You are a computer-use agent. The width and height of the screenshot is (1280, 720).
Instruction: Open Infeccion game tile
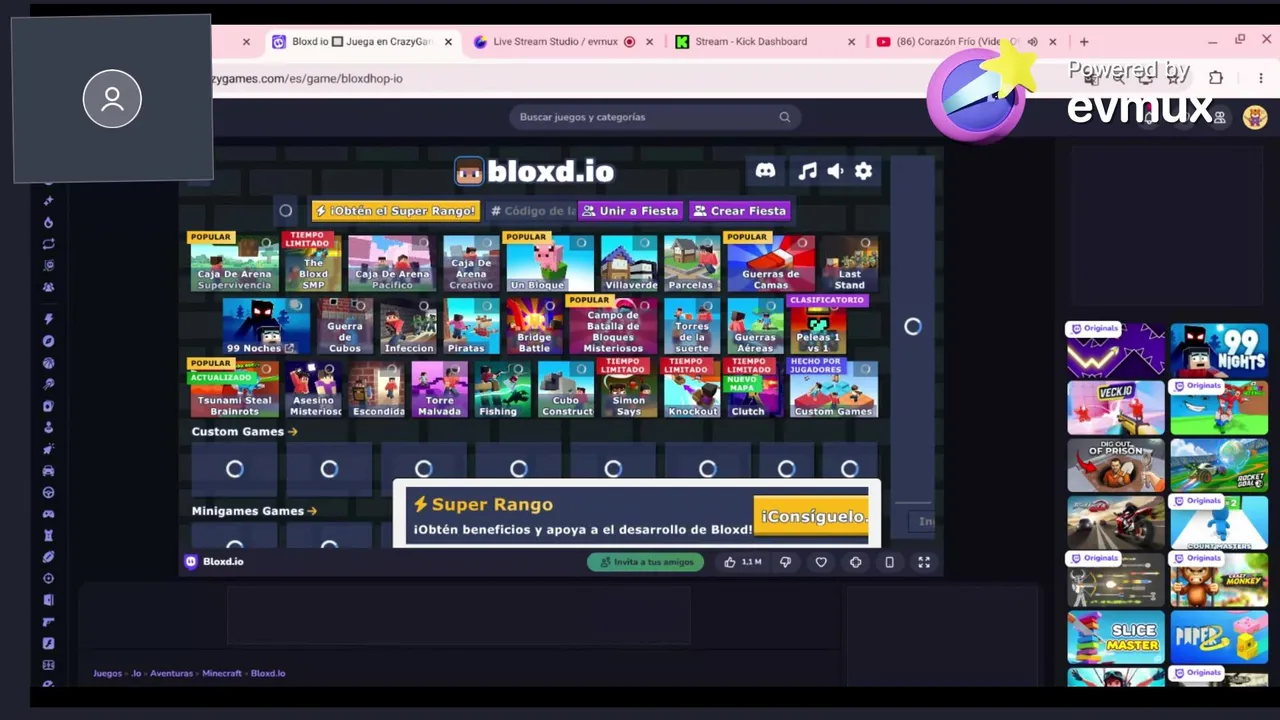[x=409, y=326]
